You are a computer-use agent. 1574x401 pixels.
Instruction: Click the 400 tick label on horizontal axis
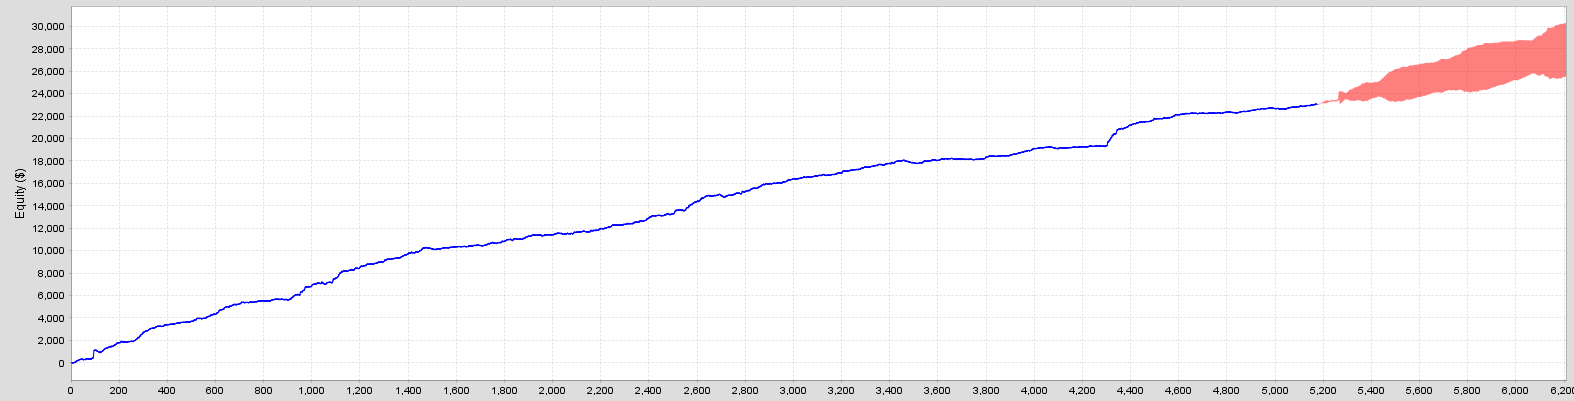tap(166, 391)
